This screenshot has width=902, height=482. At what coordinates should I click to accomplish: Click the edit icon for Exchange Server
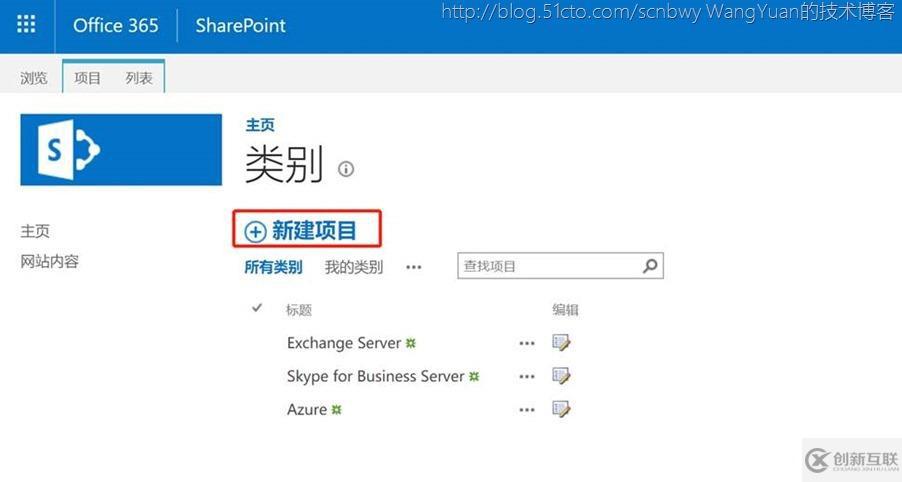click(x=561, y=343)
